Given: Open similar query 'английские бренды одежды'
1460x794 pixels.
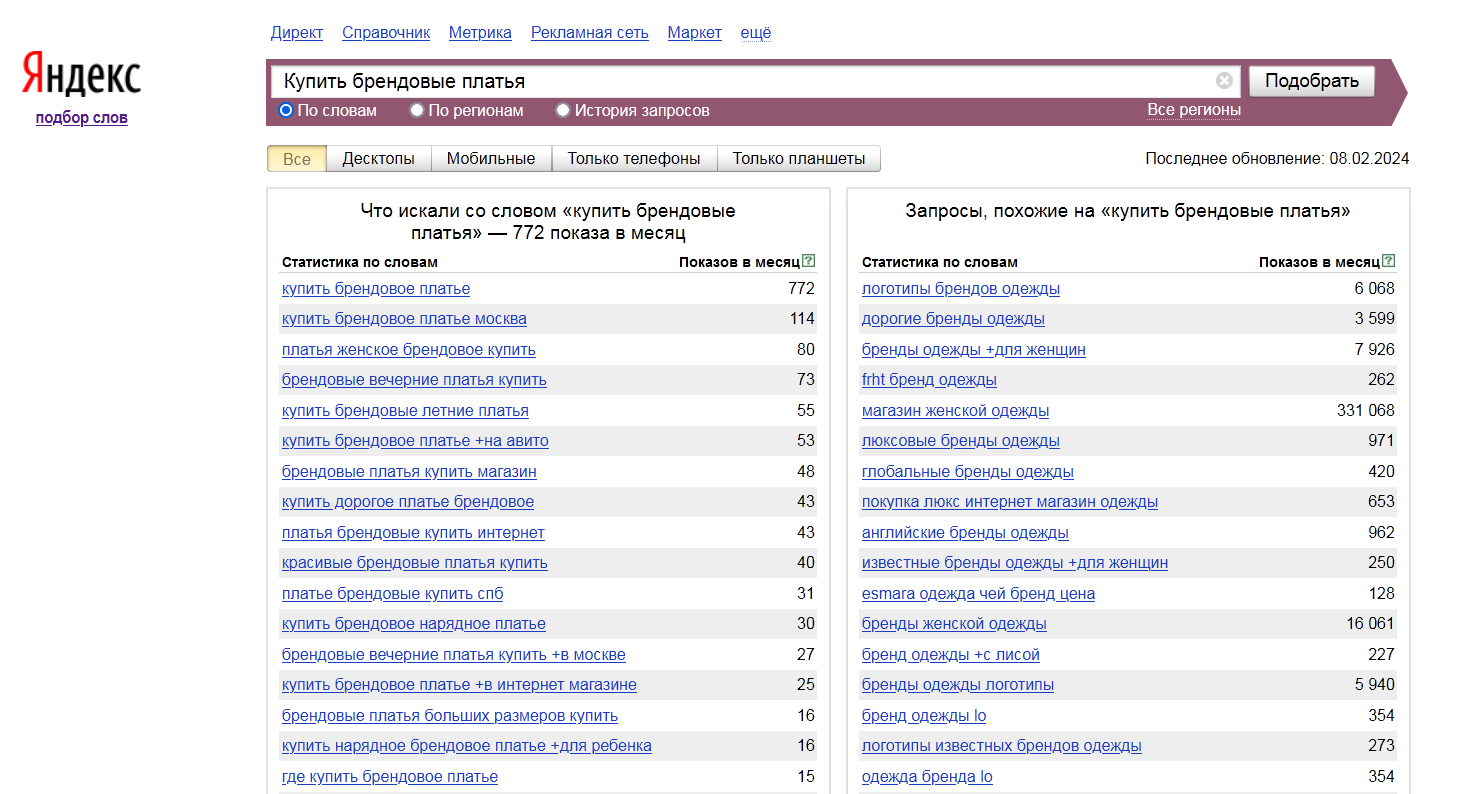Looking at the screenshot, I should tap(965, 533).
